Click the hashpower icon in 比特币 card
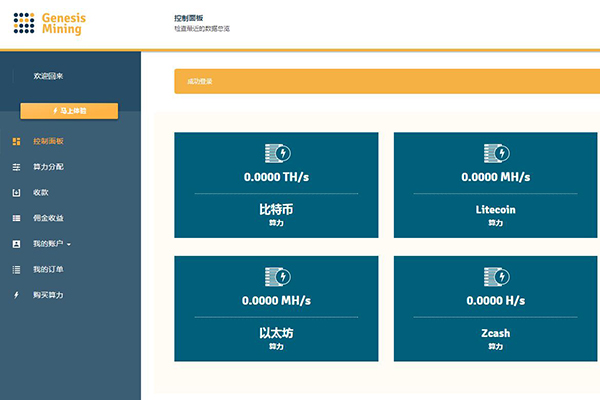 point(278,153)
